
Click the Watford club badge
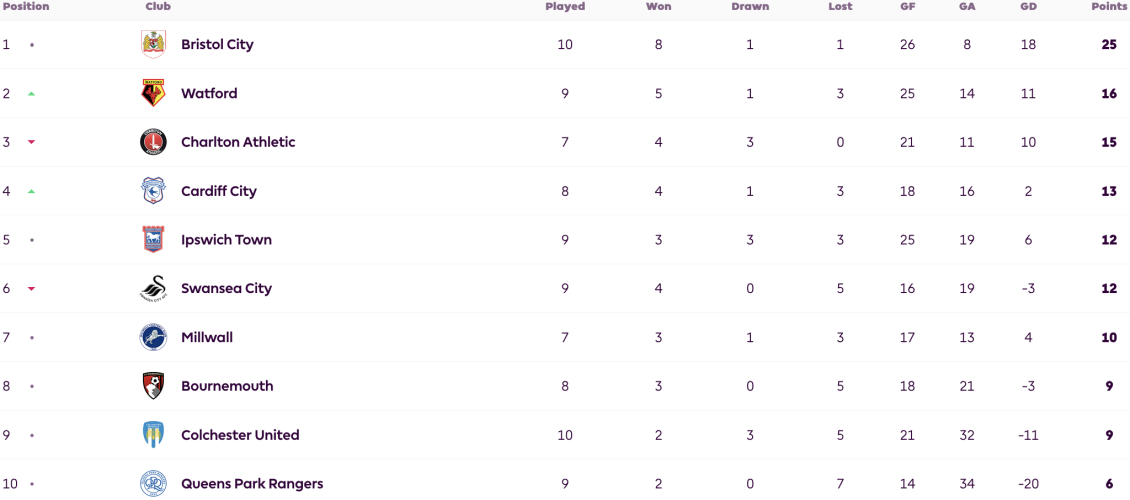point(153,94)
